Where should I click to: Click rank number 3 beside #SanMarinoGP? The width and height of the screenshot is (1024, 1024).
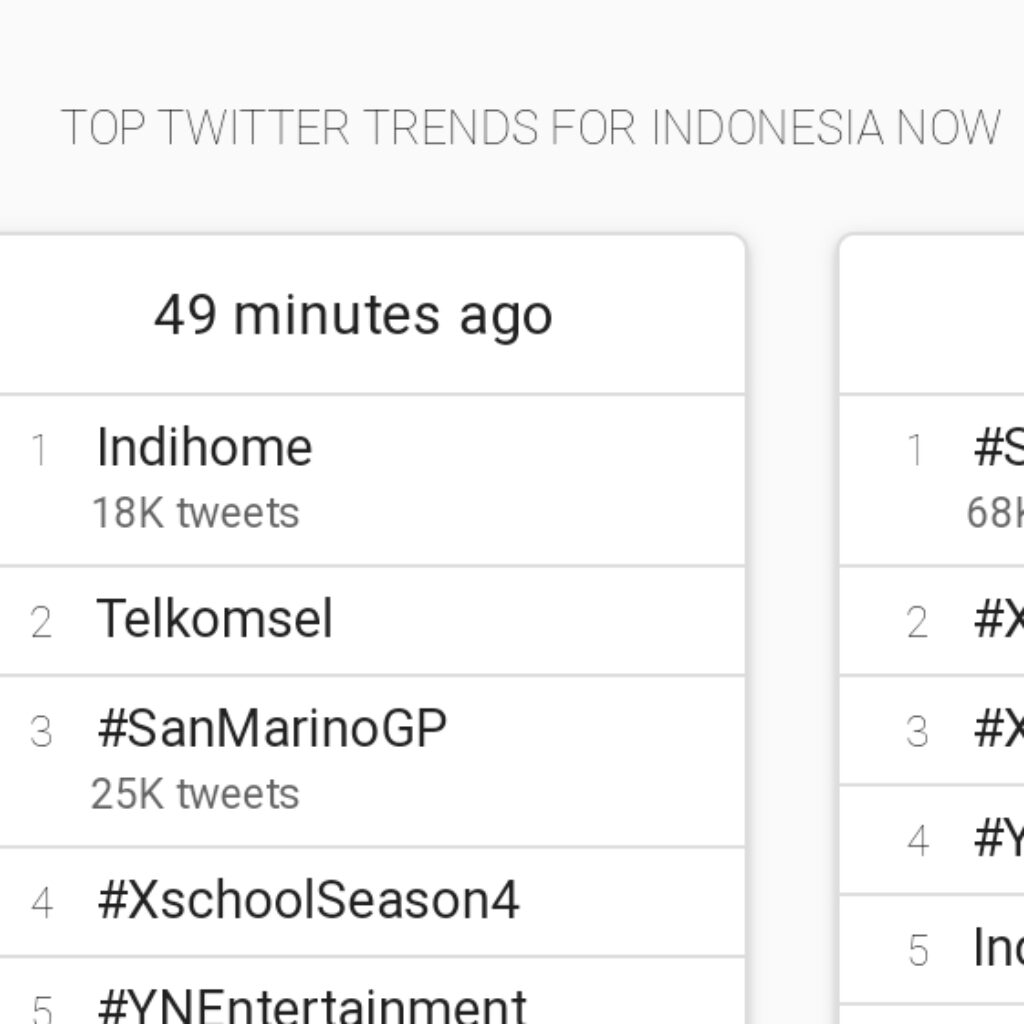pos(40,732)
